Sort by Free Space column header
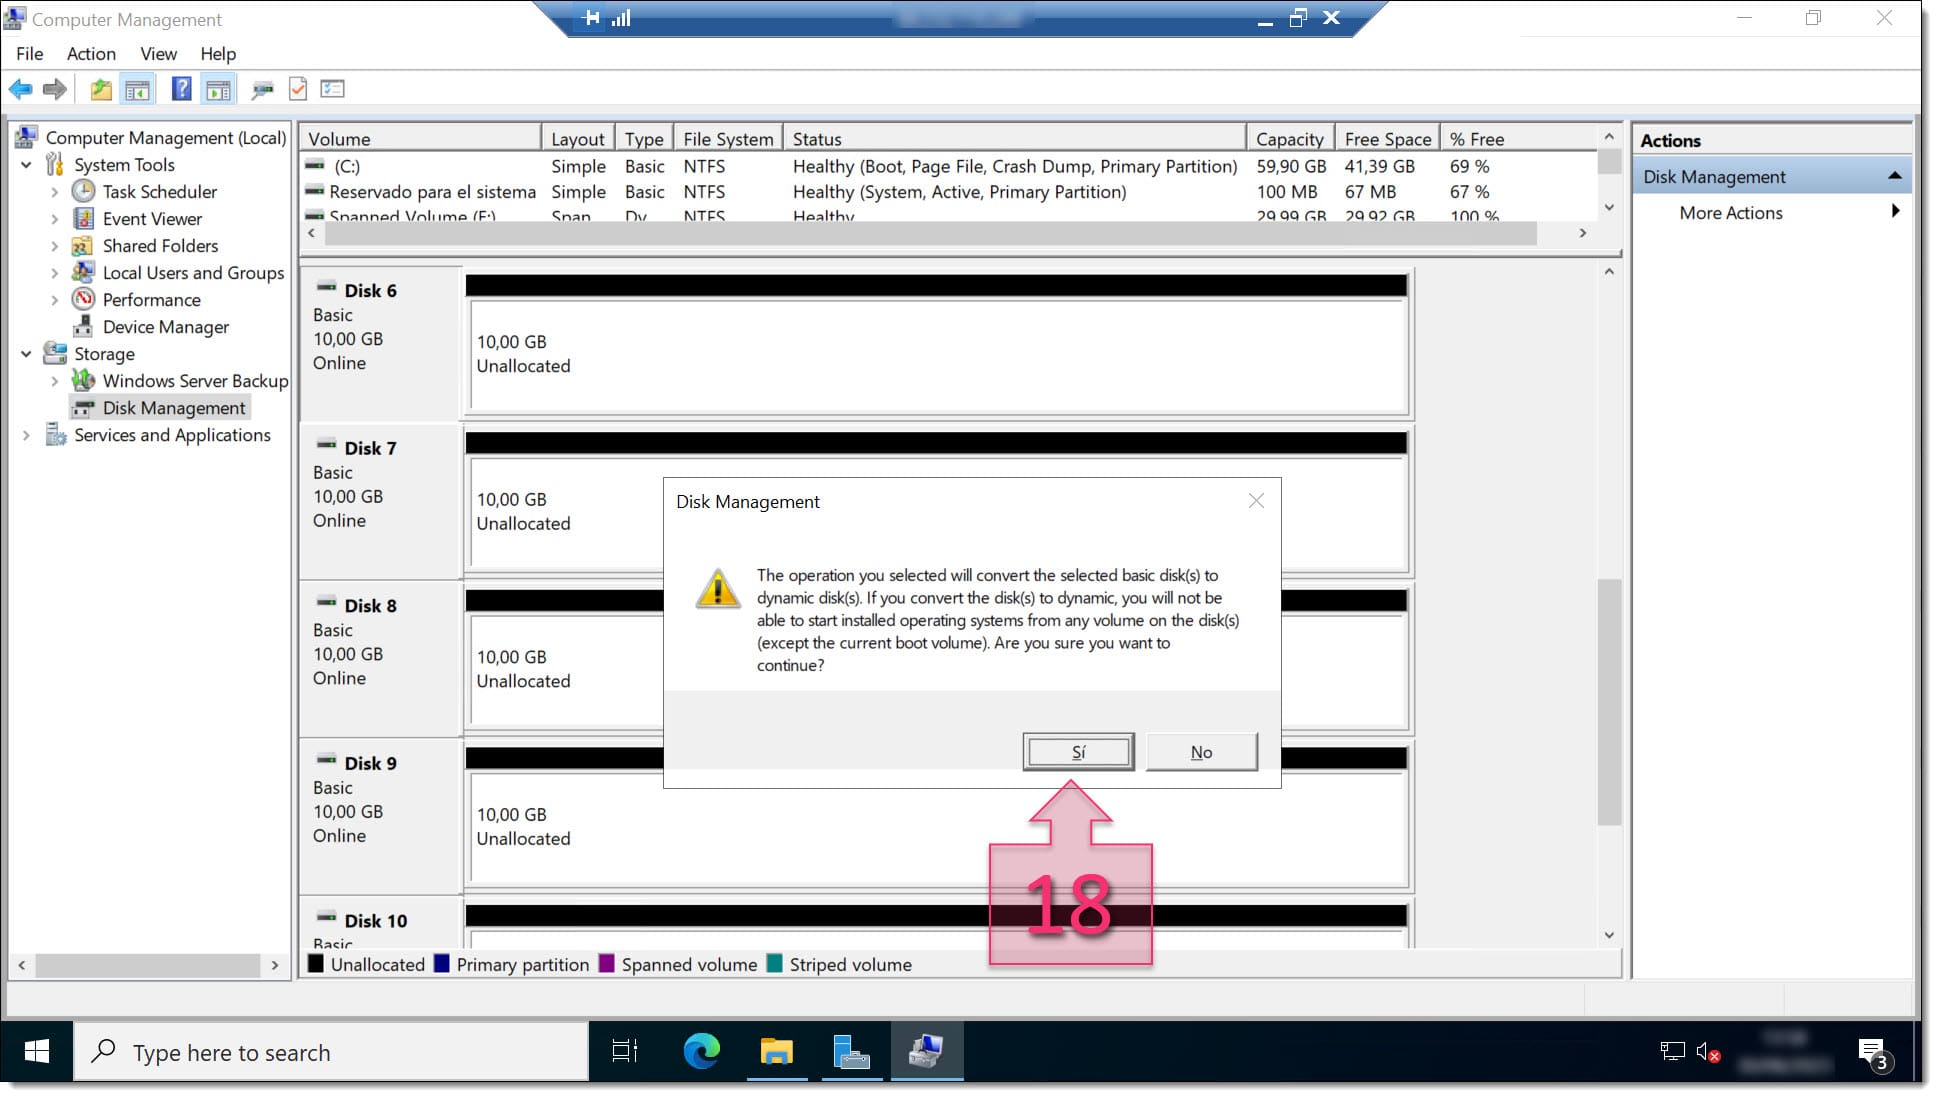1937x1097 pixels. (x=1387, y=139)
